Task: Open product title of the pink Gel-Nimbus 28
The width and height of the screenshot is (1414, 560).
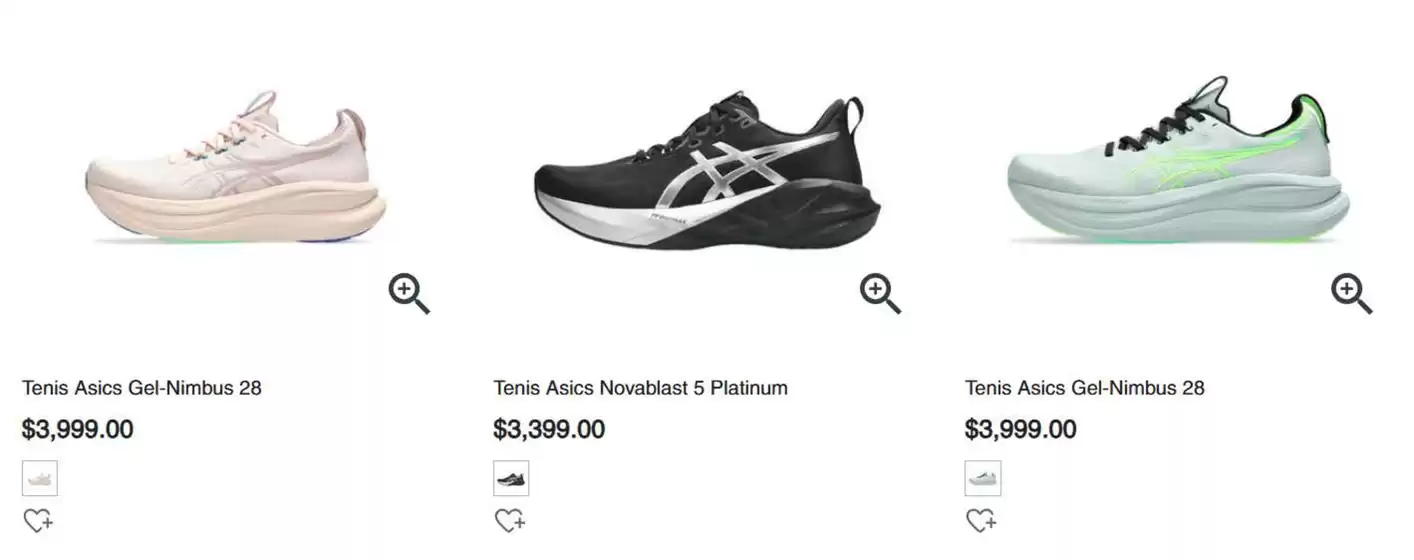Action: point(141,388)
